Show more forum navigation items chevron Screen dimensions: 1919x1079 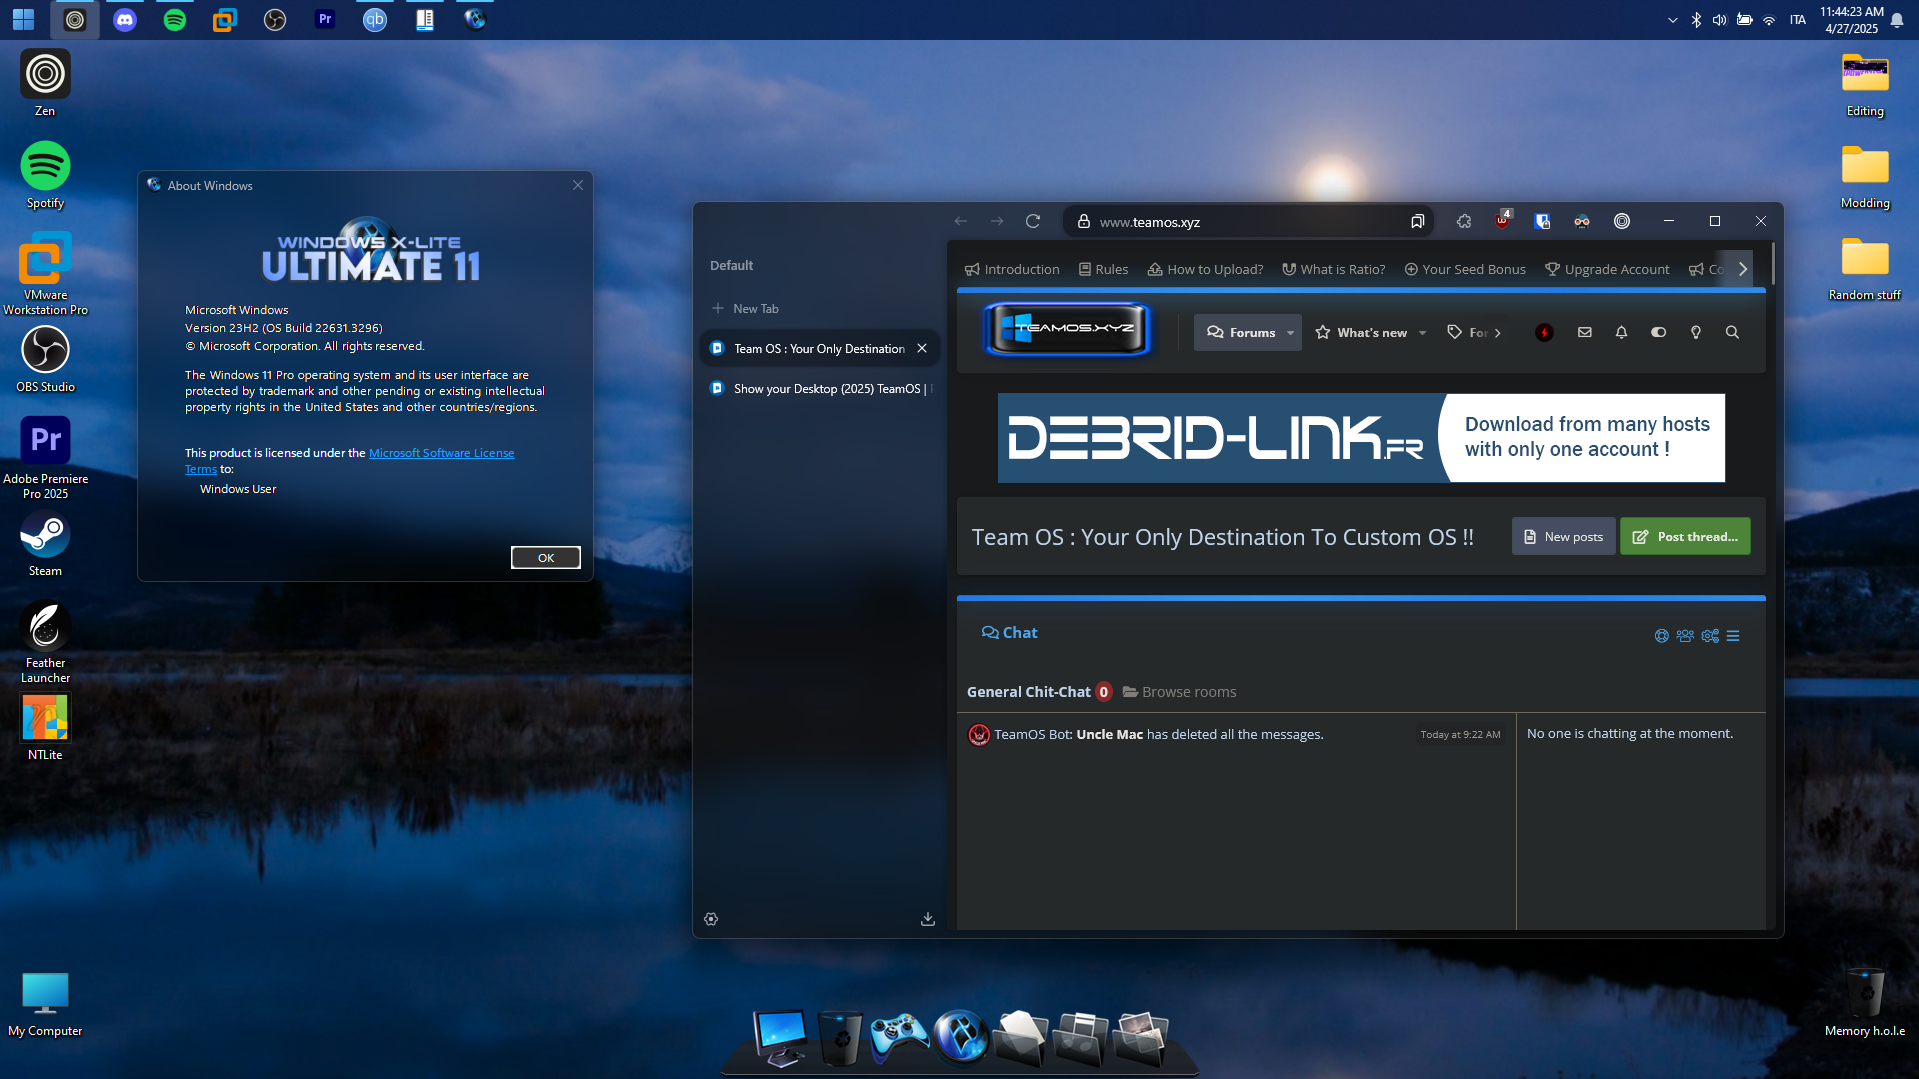pyautogui.click(x=1498, y=333)
